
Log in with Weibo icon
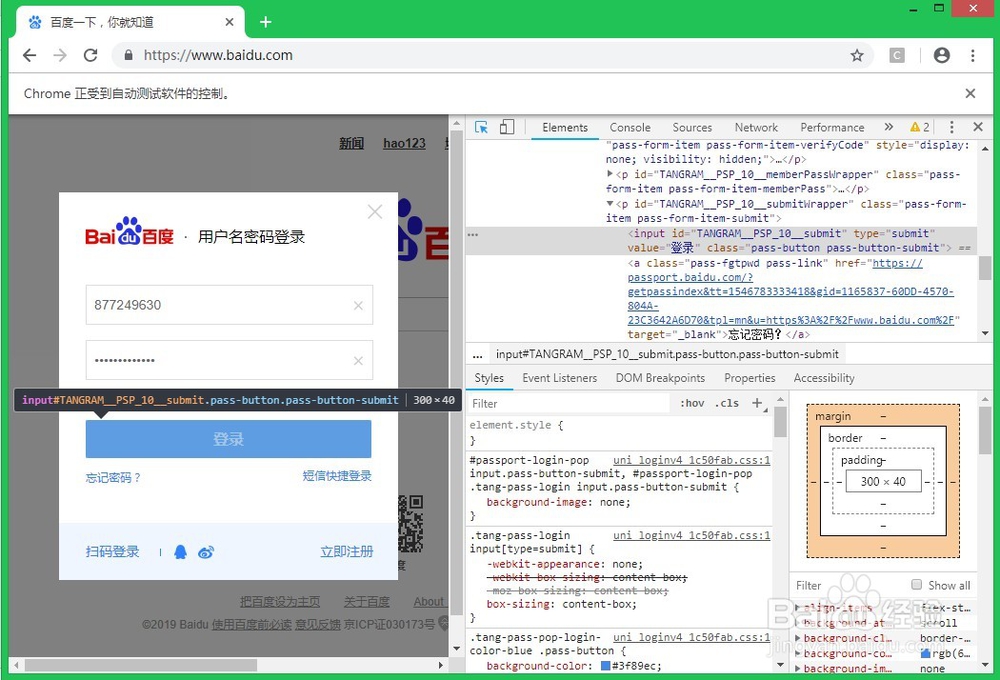[206, 552]
